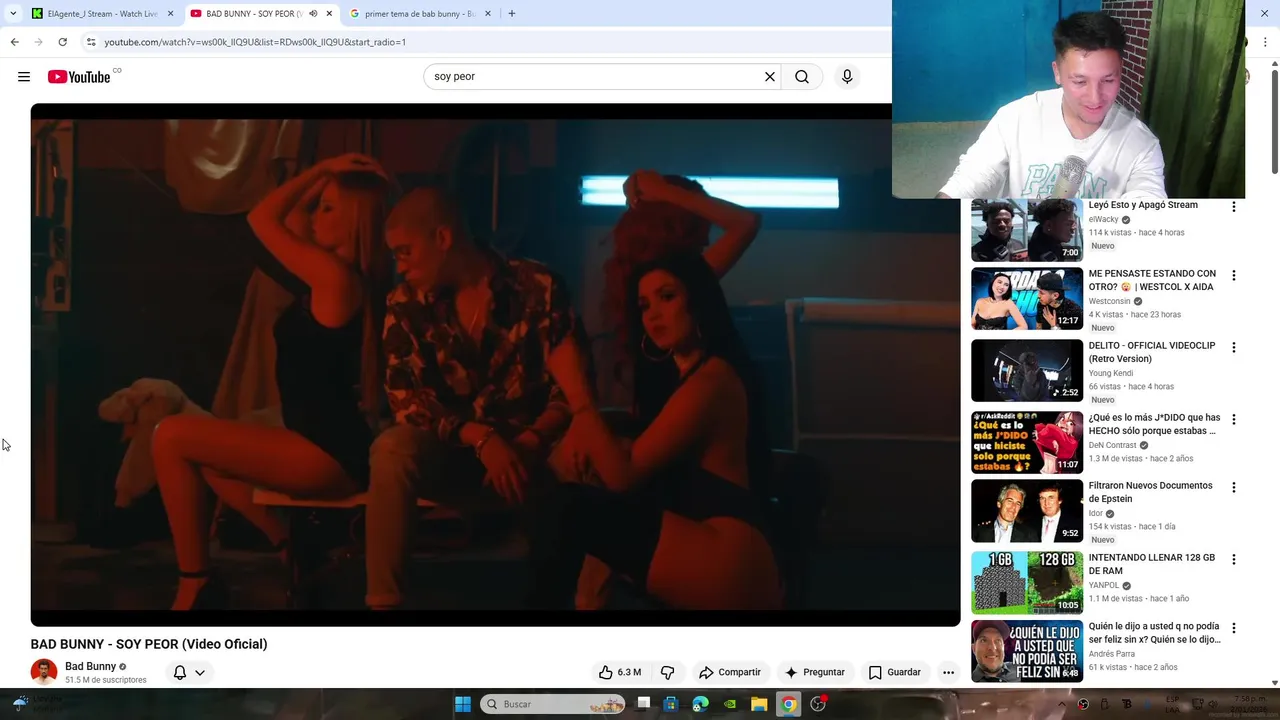
Task: Open options for the DeN Contrast video
Action: [1234, 419]
